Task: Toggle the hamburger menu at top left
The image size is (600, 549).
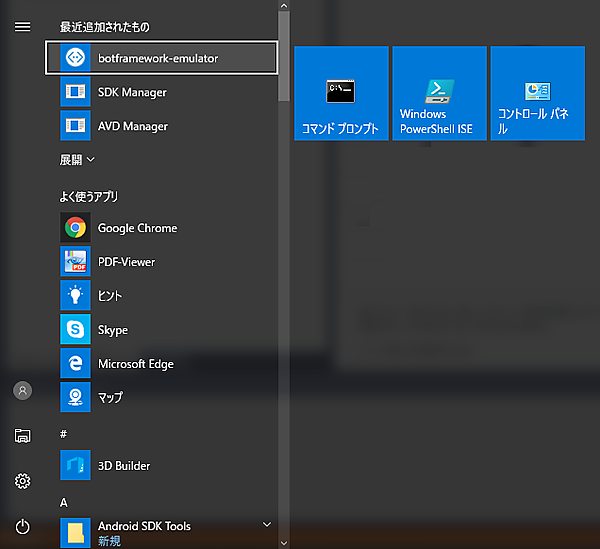Action: pos(22,27)
